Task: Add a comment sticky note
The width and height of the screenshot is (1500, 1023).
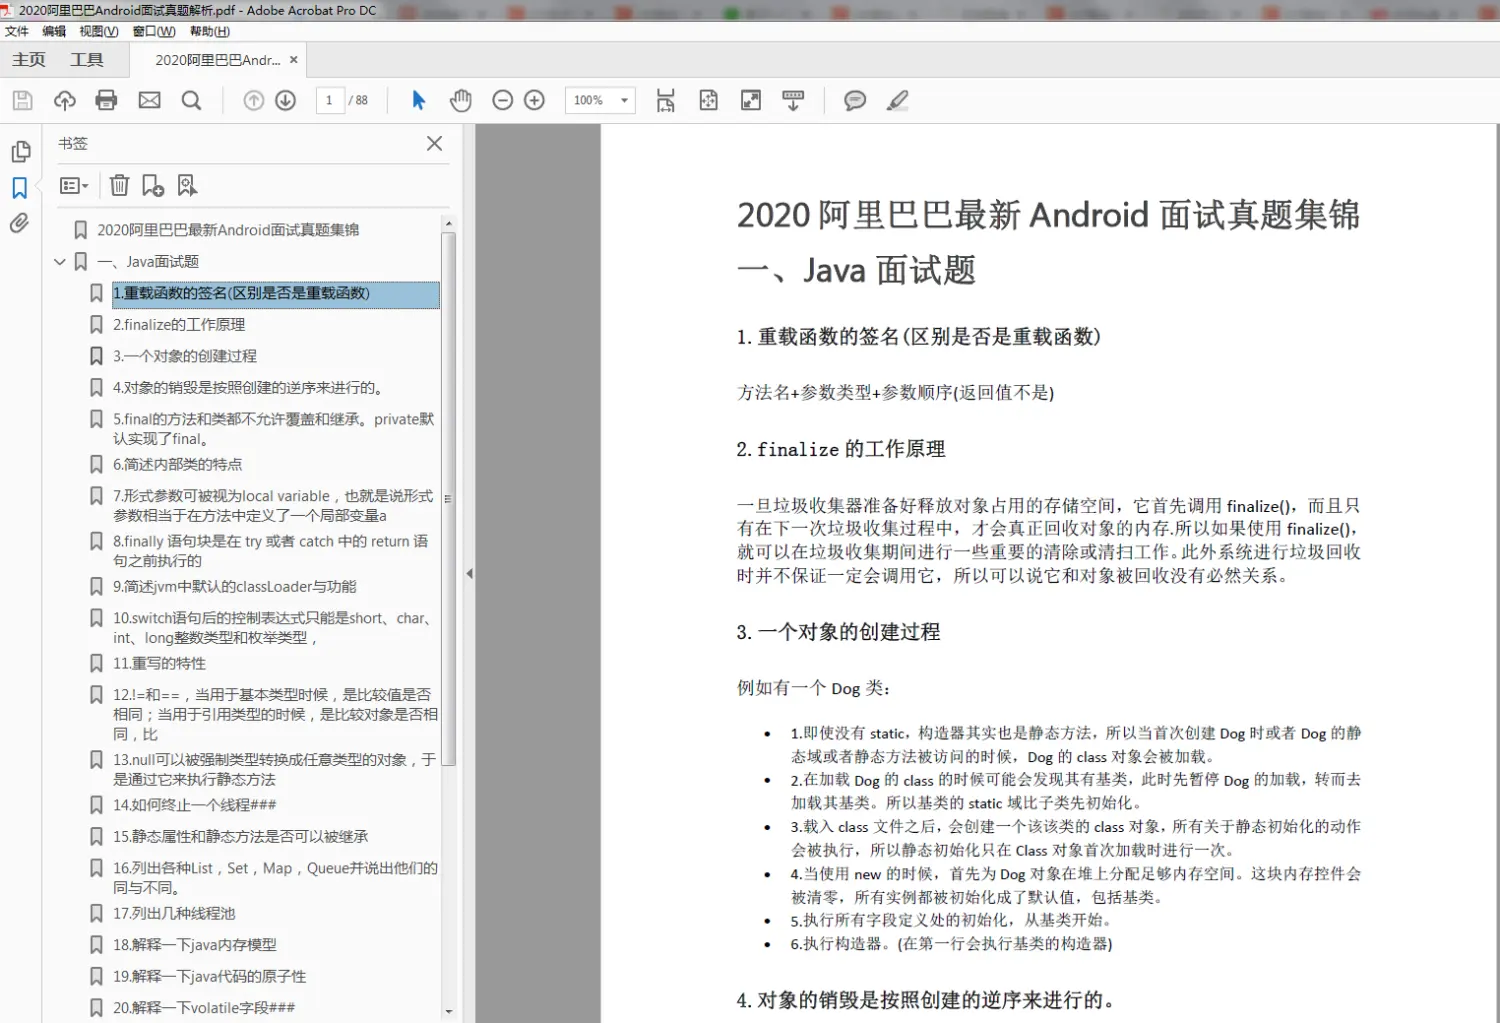Action: click(855, 100)
